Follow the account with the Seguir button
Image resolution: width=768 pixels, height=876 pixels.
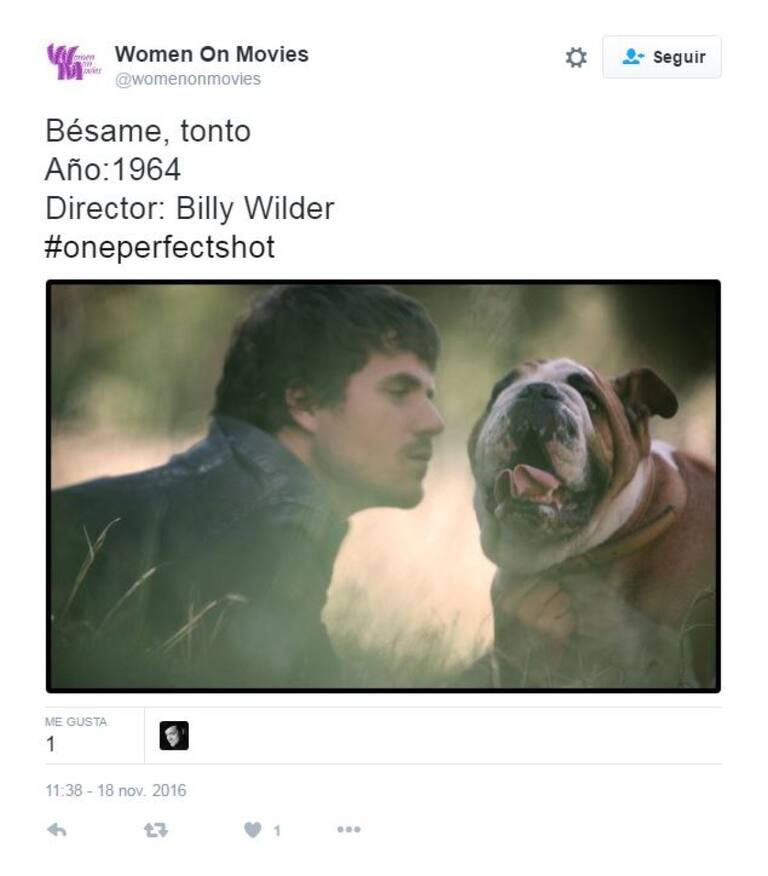[661, 57]
